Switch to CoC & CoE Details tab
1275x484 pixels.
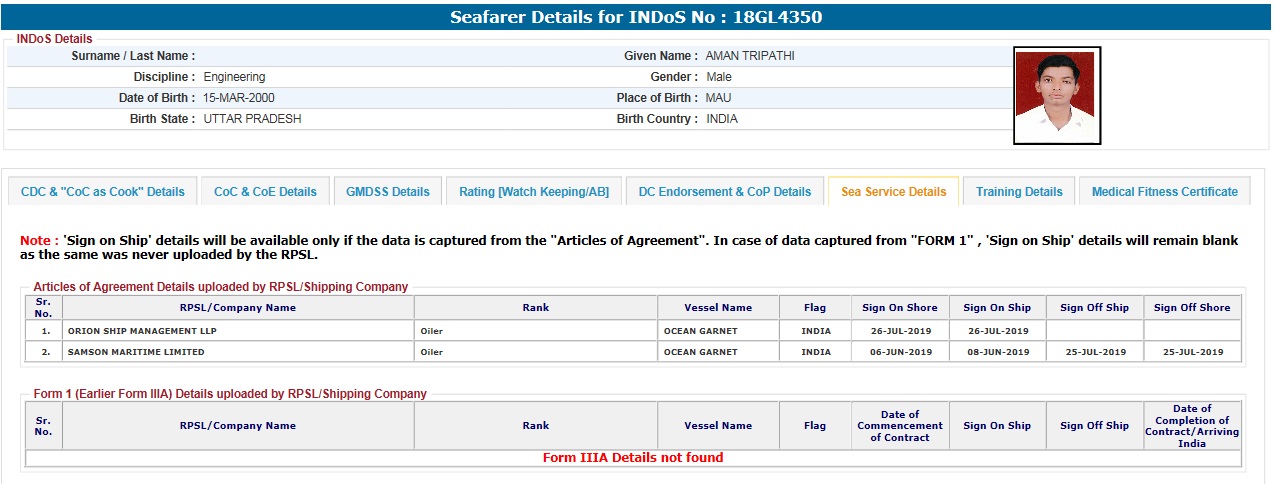click(x=265, y=192)
